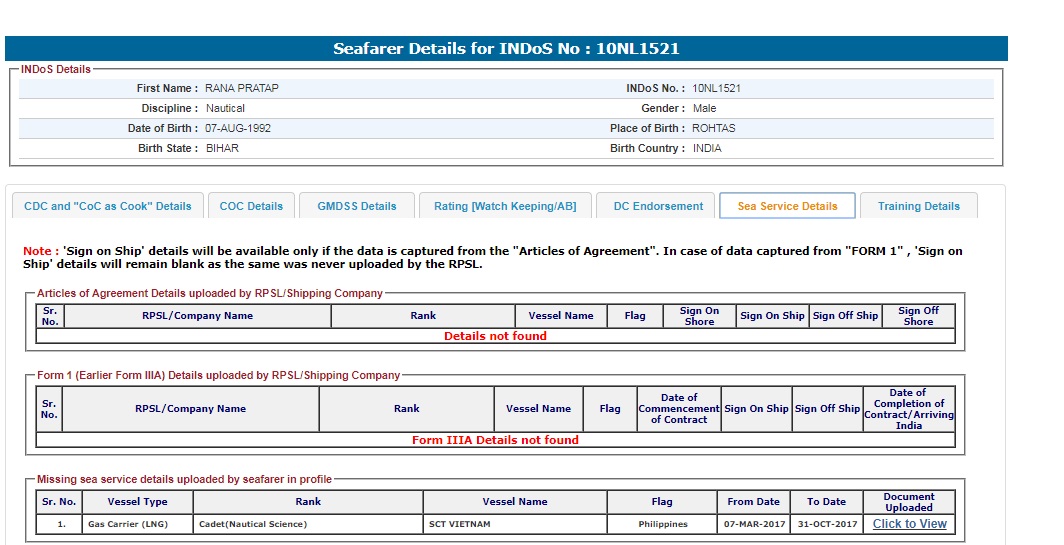Switch to the Training Details tab
Viewport: 1064px width, 545px height.
(x=918, y=206)
